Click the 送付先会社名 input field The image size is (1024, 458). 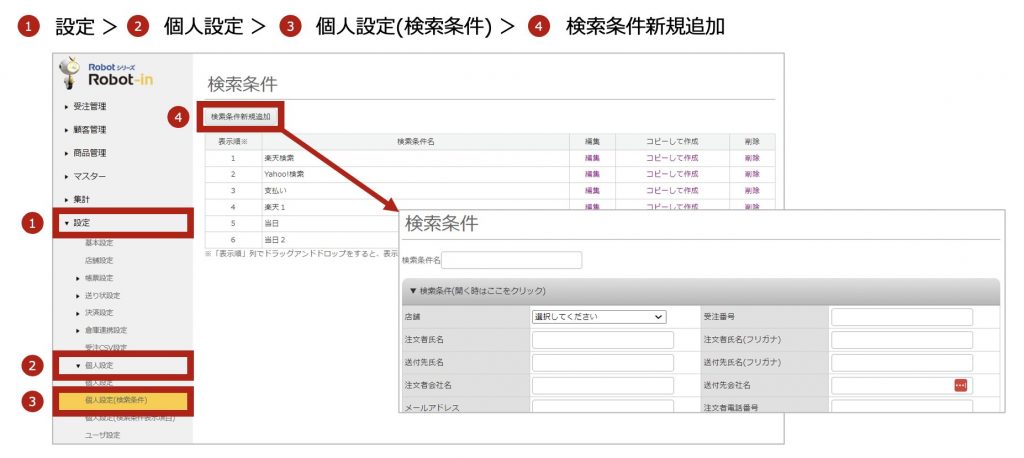(902, 385)
